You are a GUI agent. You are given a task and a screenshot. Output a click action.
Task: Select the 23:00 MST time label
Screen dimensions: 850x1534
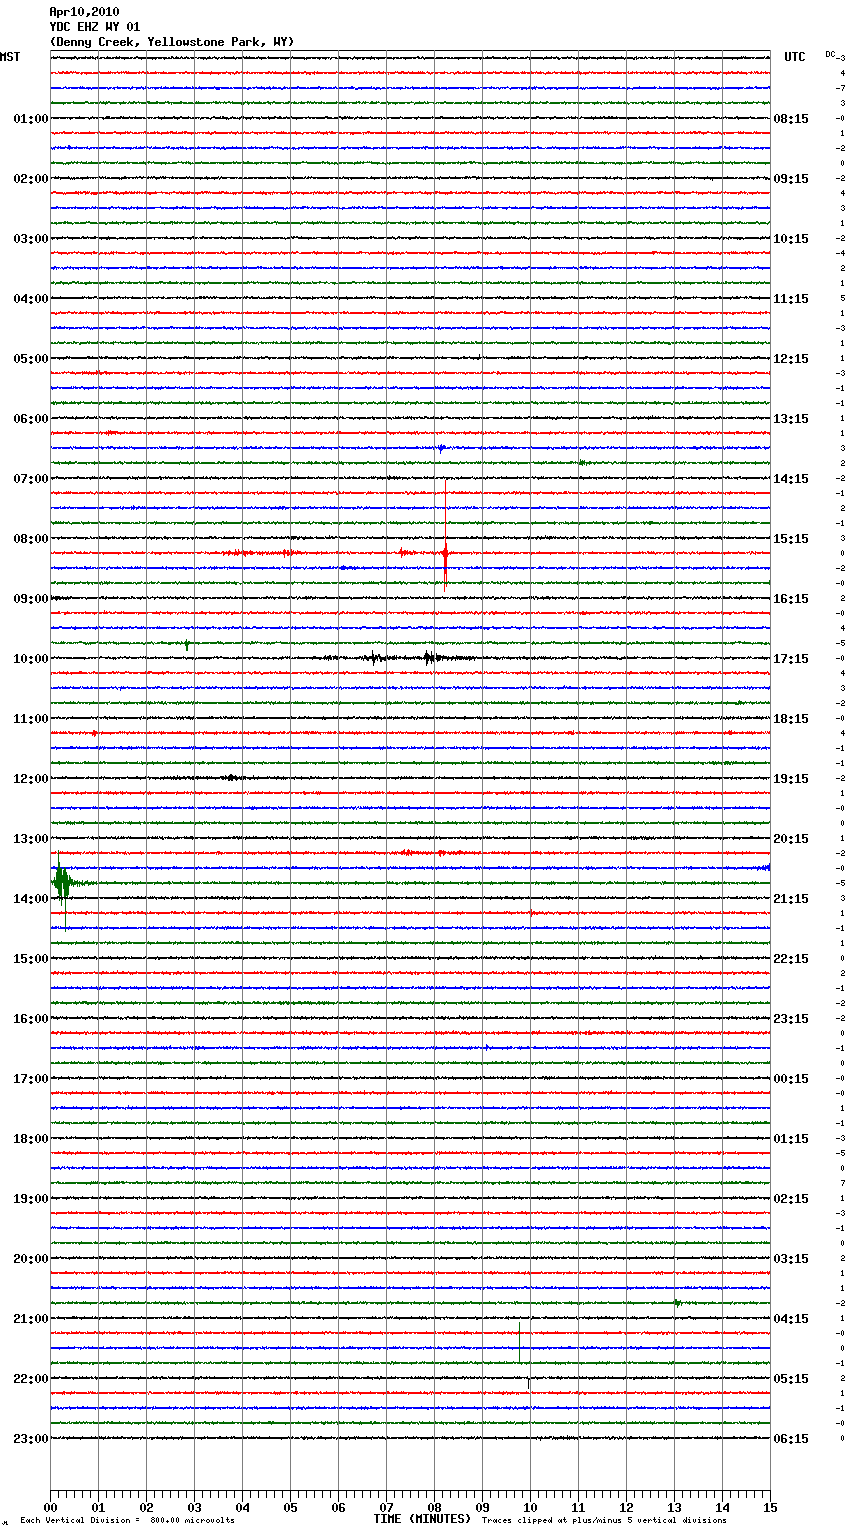31,1439
